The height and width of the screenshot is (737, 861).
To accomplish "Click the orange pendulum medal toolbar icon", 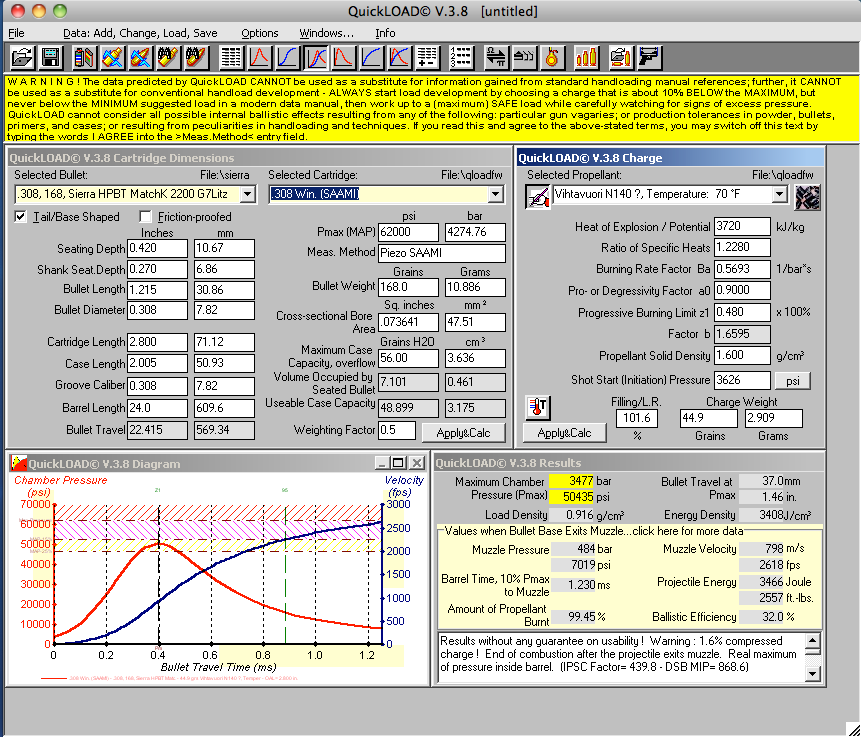I will point(552,57).
